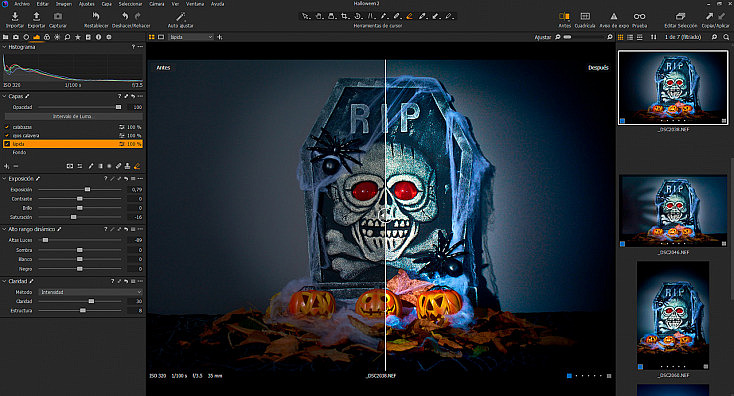Viewport: 734px width, 396px height.
Task: Open the Método Intensidad dropdown
Action: tap(90, 292)
